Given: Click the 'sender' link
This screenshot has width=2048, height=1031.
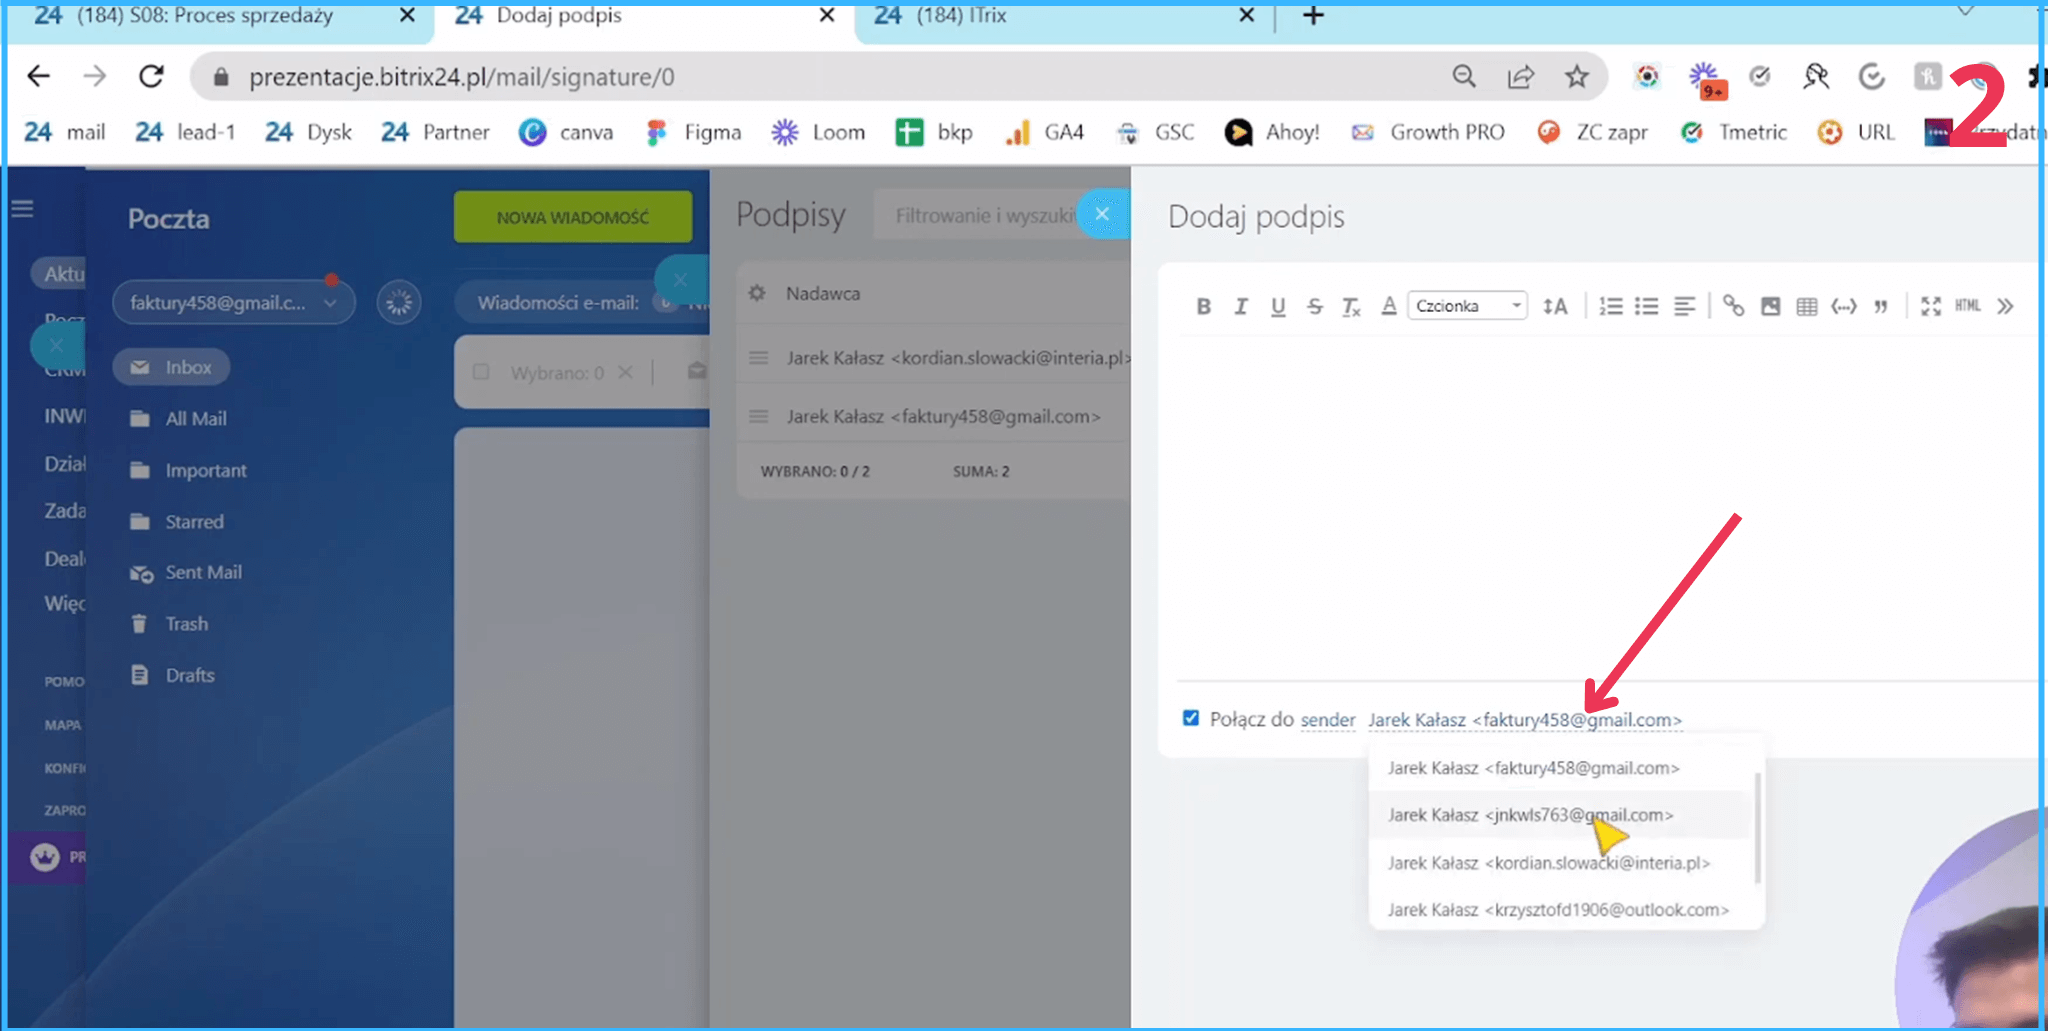Looking at the screenshot, I should 1327,720.
